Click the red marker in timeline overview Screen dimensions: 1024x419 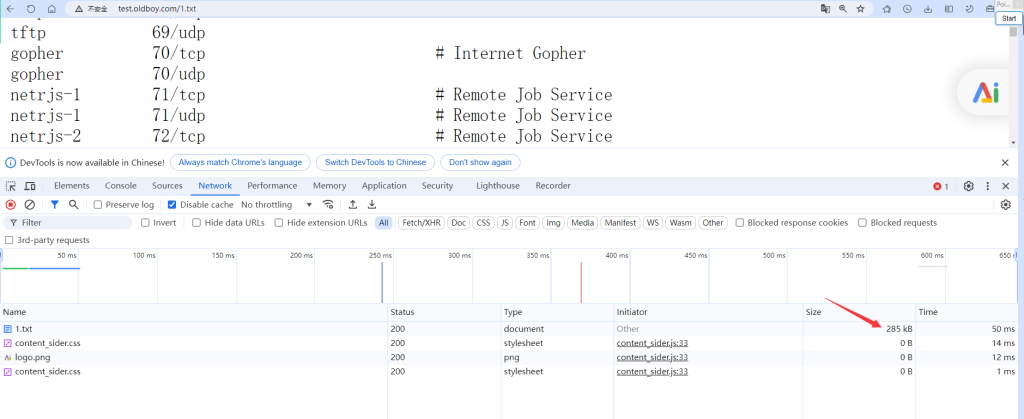[x=581, y=282]
